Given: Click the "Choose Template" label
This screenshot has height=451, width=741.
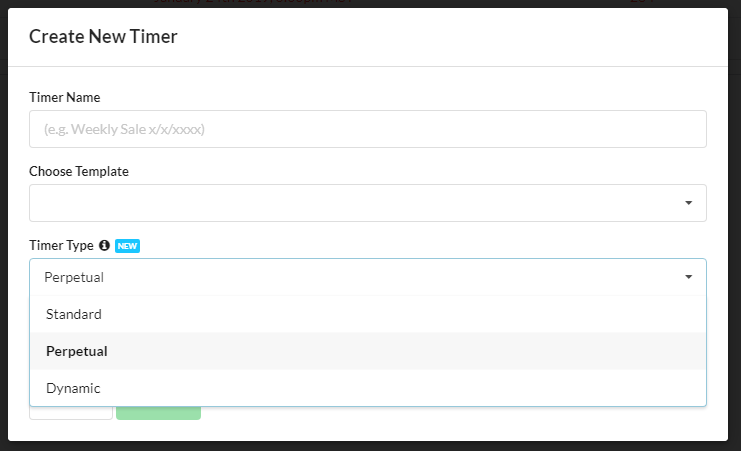Looking at the screenshot, I should (x=79, y=171).
